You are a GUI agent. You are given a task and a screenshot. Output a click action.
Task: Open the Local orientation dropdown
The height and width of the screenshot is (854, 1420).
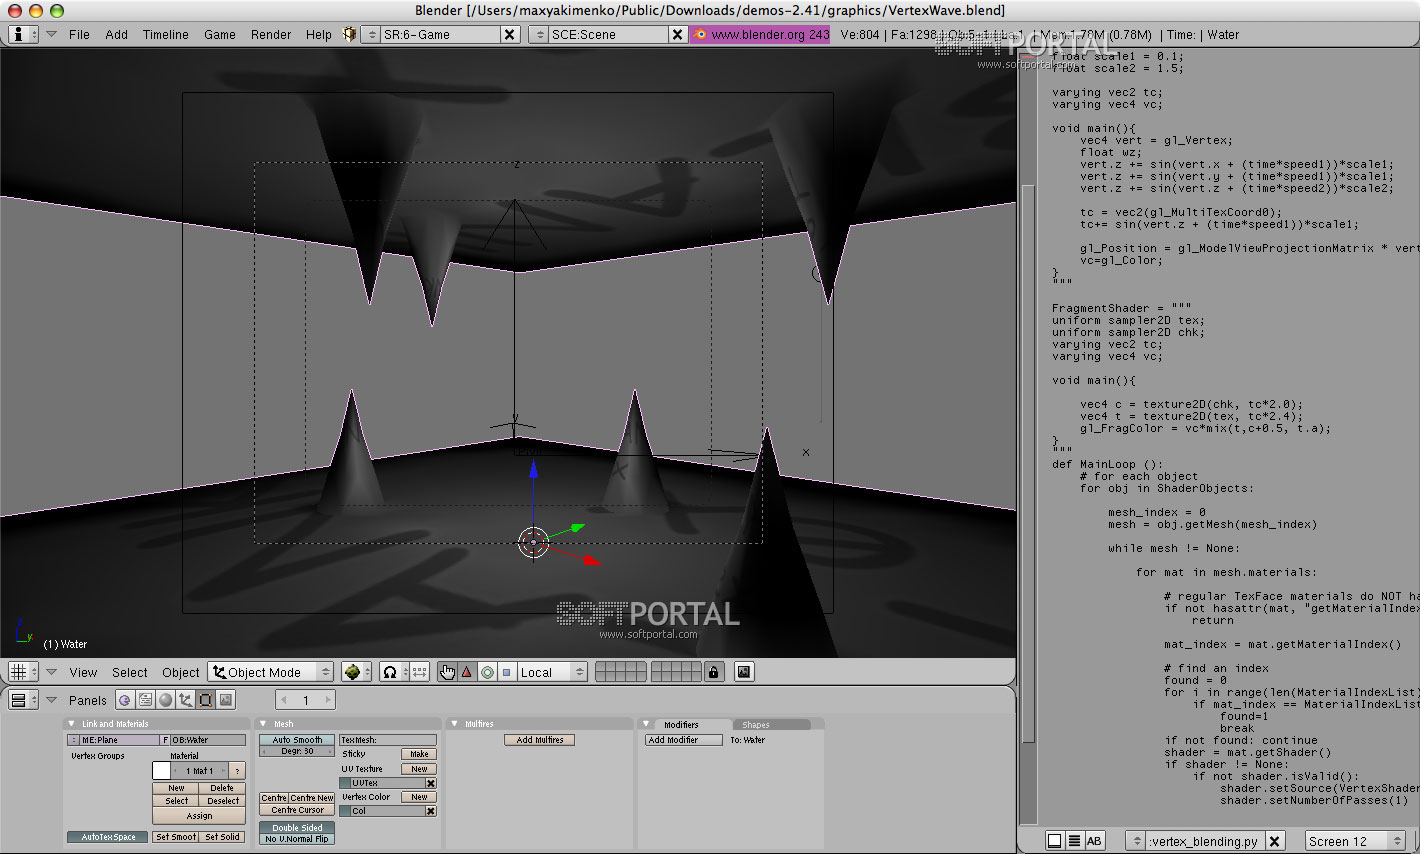pyautogui.click(x=552, y=672)
